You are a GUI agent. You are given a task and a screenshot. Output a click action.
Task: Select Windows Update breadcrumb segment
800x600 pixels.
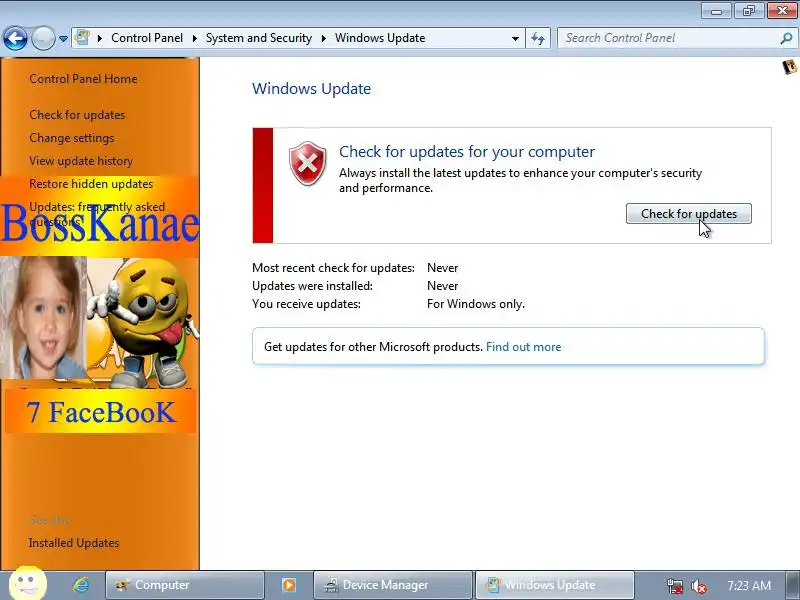point(380,38)
